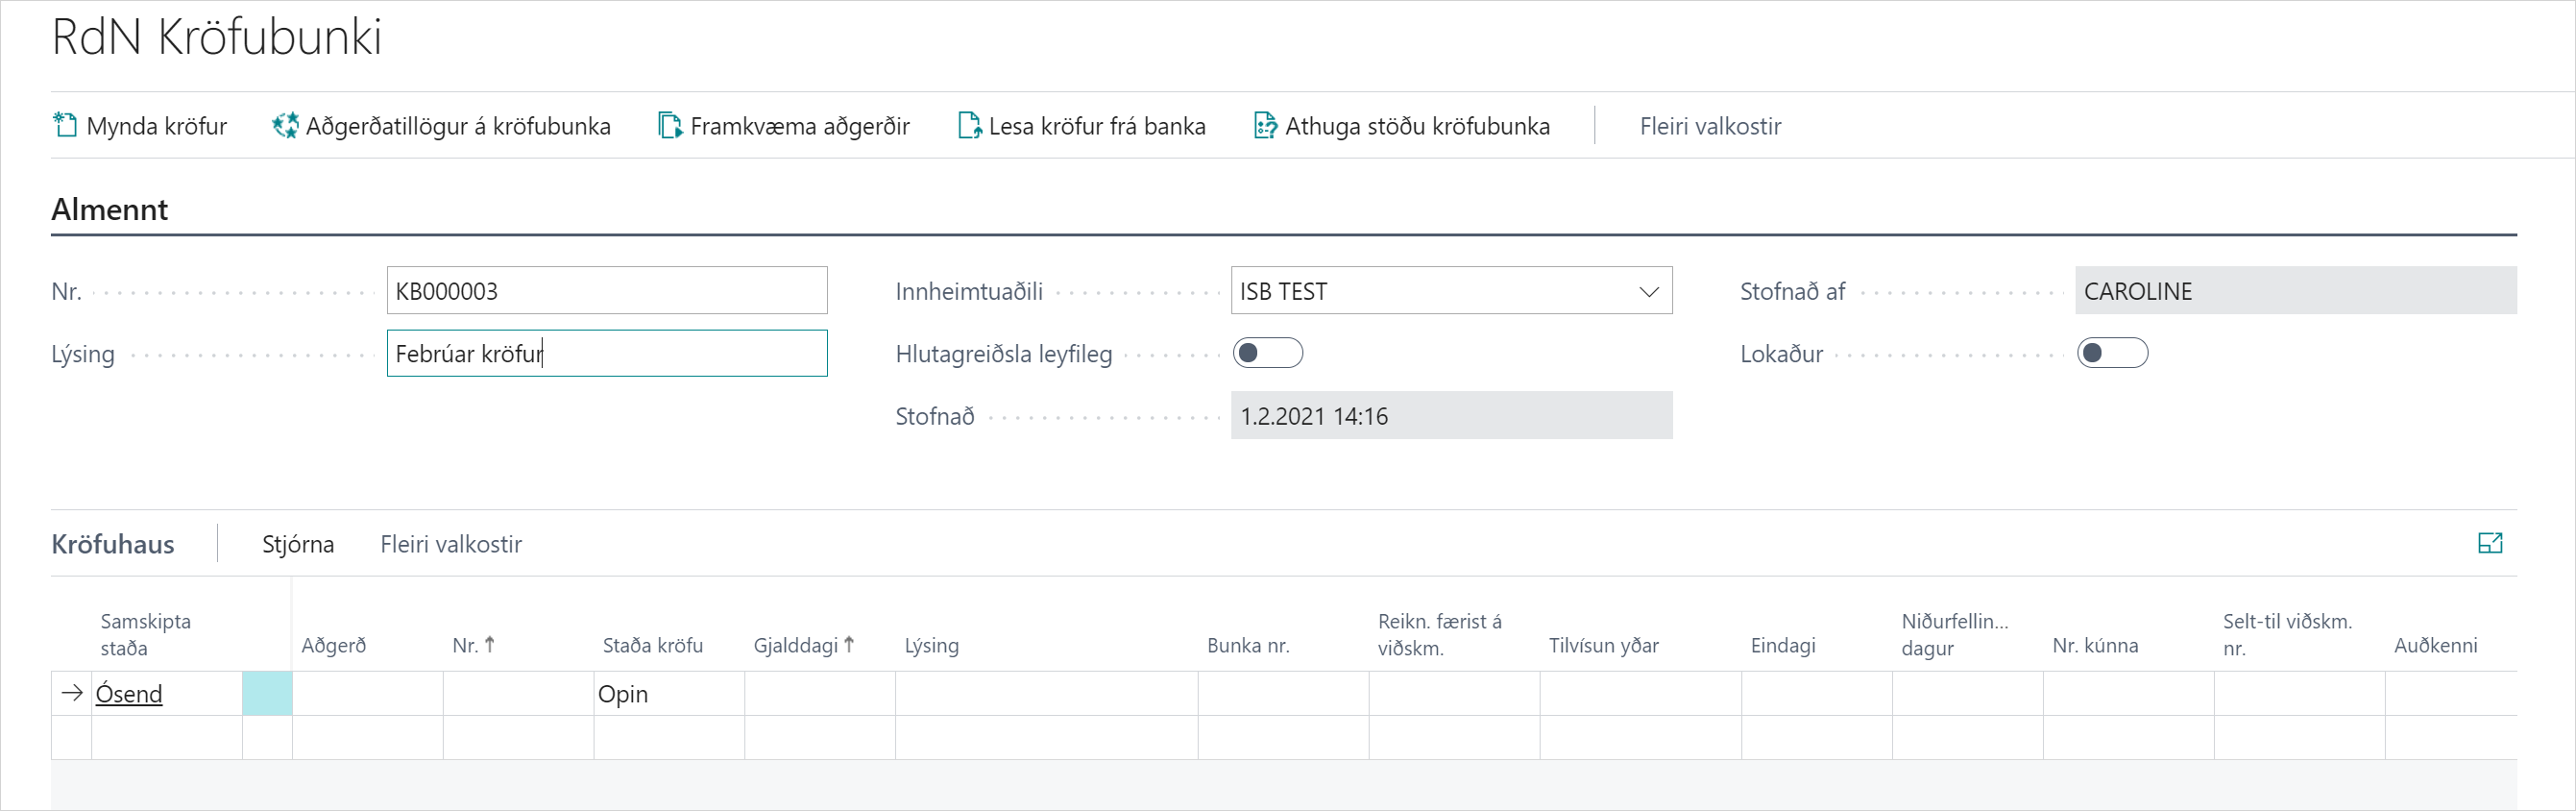This screenshot has height=811, width=2576.
Task: Enable the Hlutagreiðsla leyfileg switch
Action: pos(1267,353)
